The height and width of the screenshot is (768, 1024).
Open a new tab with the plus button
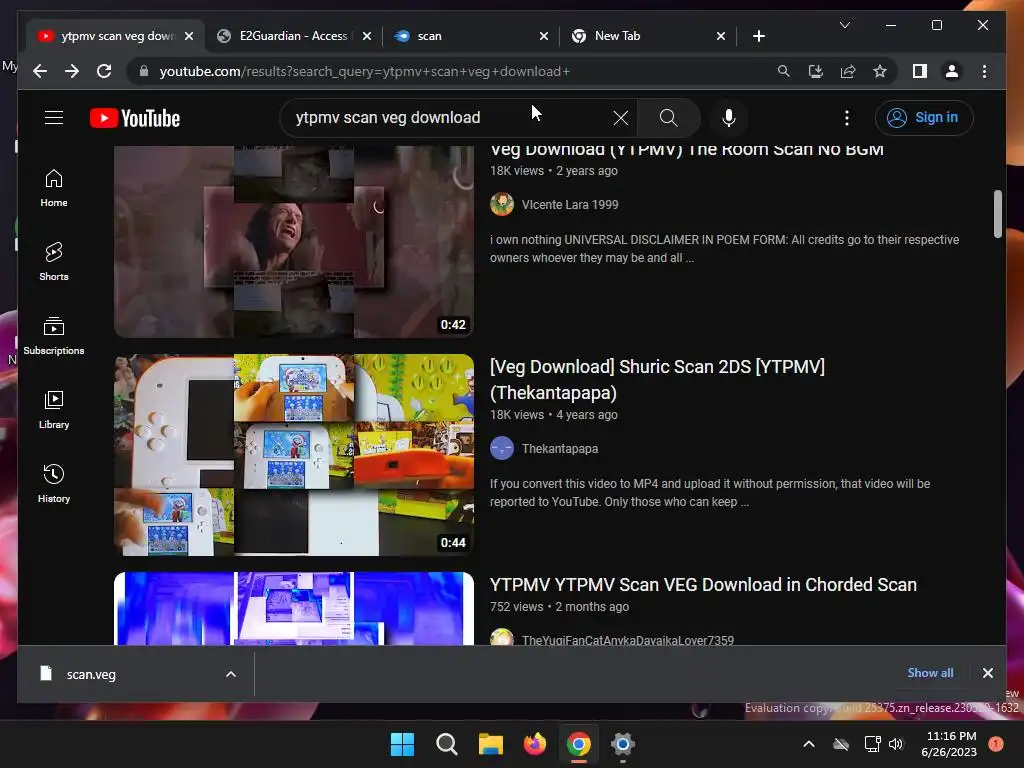[x=758, y=36]
